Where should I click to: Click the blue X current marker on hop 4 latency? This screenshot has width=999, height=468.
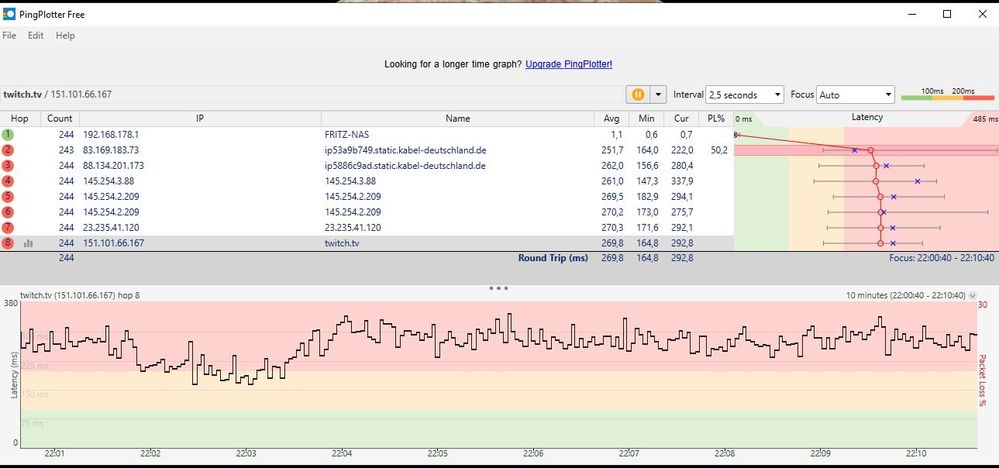(x=917, y=181)
